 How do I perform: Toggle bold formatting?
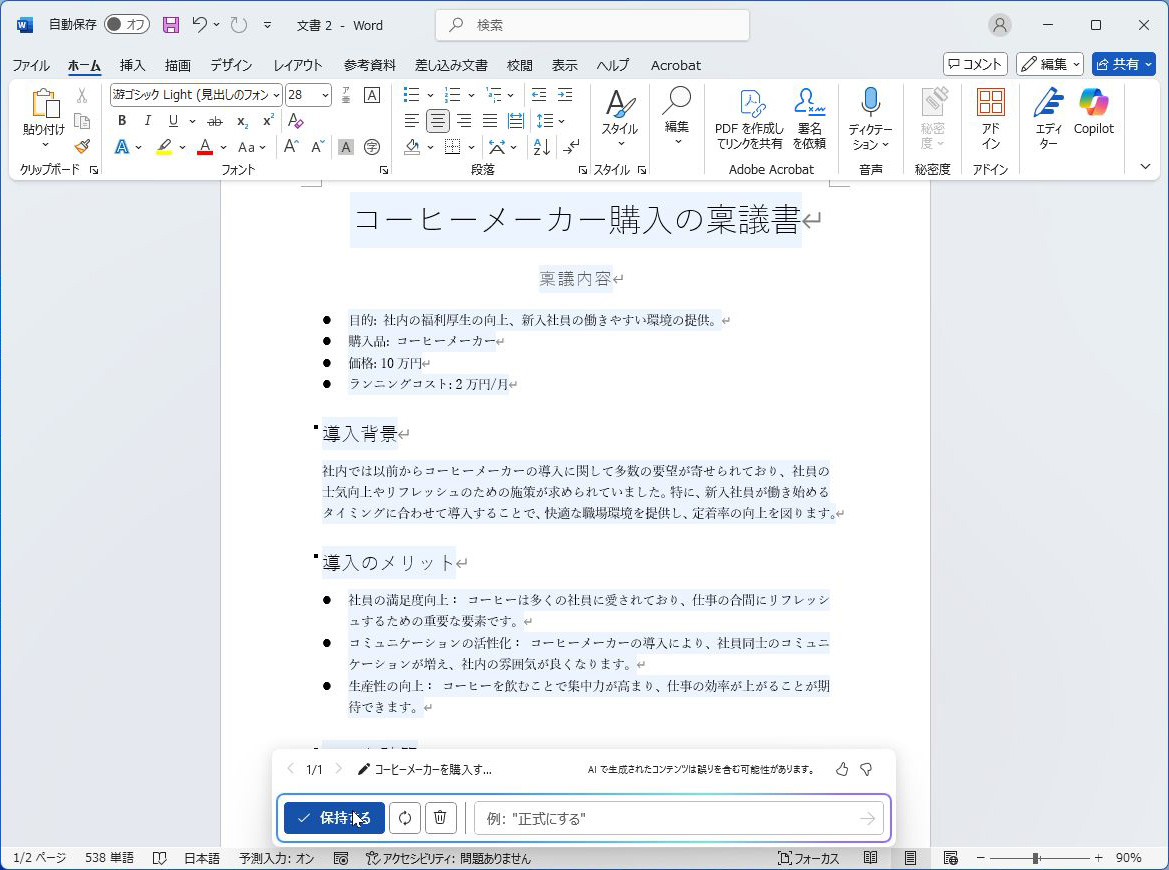(122, 121)
